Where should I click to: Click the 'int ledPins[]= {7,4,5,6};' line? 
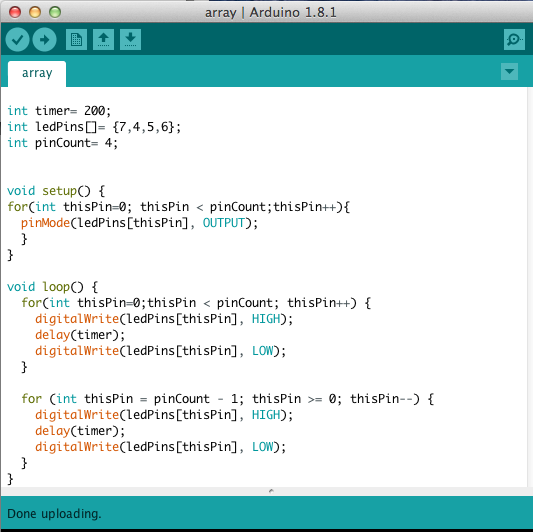94,127
